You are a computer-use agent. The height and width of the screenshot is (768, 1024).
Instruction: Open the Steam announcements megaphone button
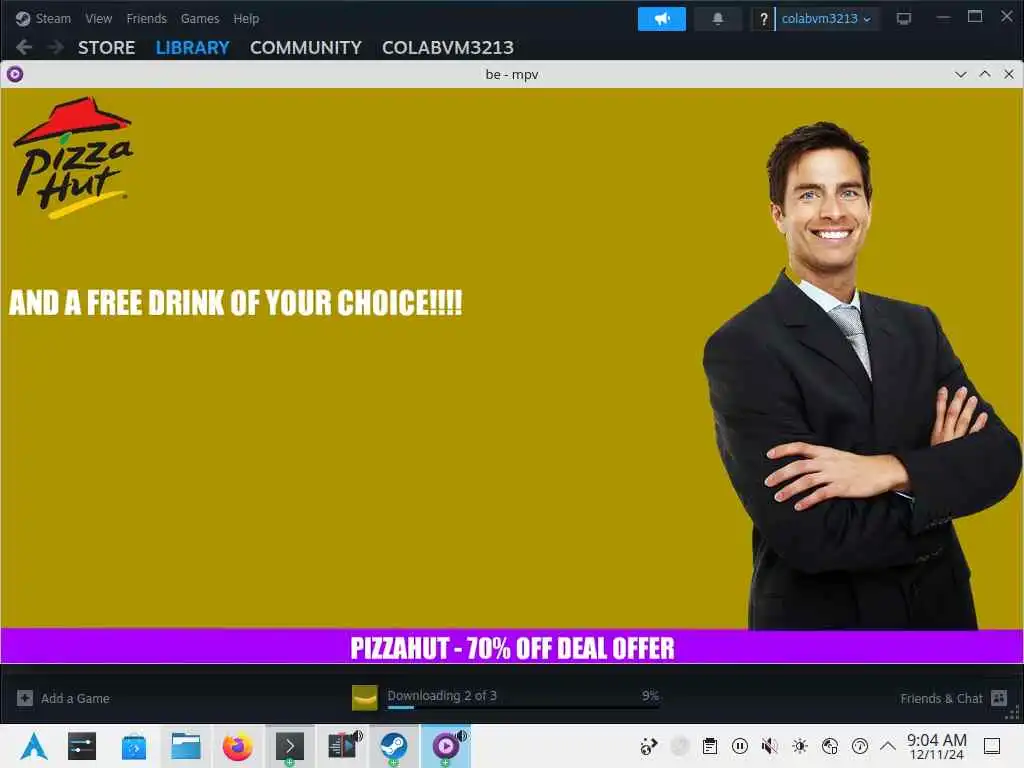point(662,18)
